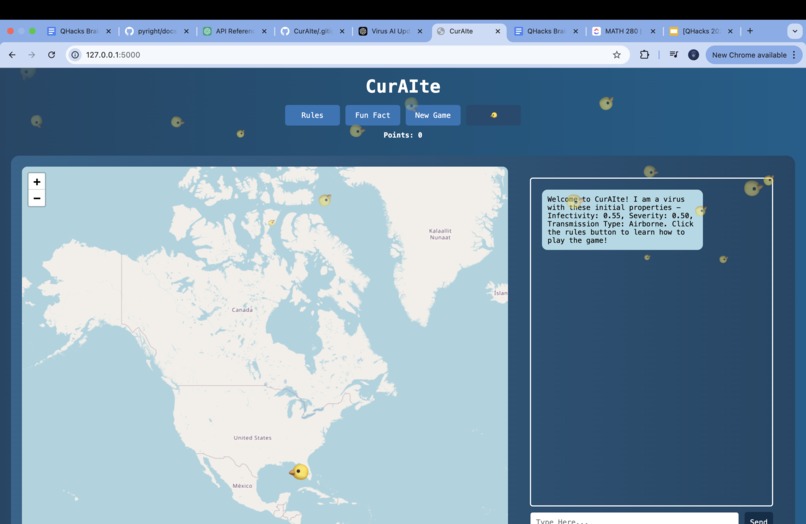Screen dimensions: 806x524
Task: Switch to the Virus AI Upd tab
Action: click(390, 31)
